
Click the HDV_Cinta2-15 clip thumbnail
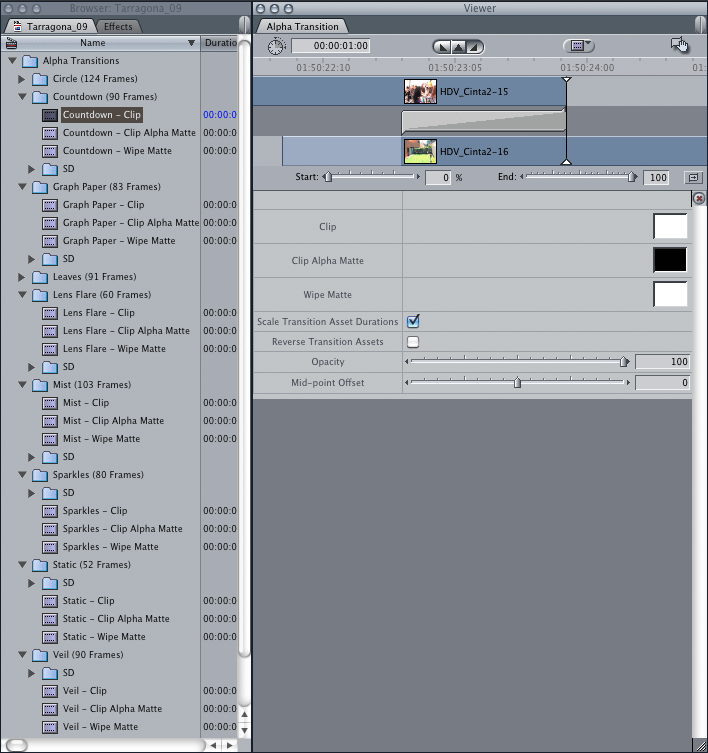pos(420,92)
